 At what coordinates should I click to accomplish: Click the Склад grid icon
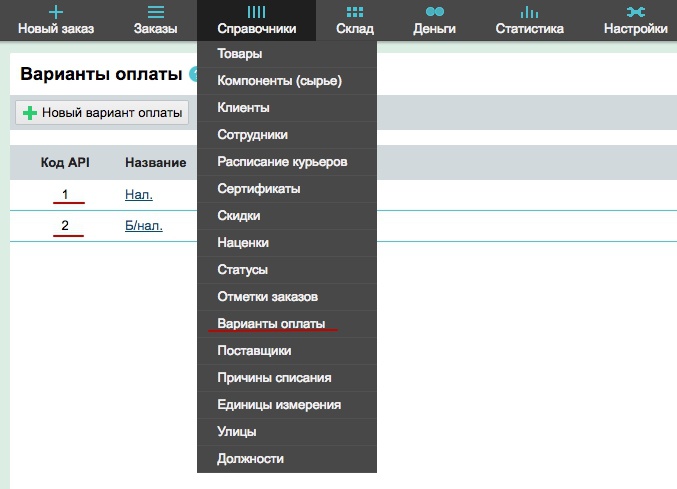pos(355,12)
